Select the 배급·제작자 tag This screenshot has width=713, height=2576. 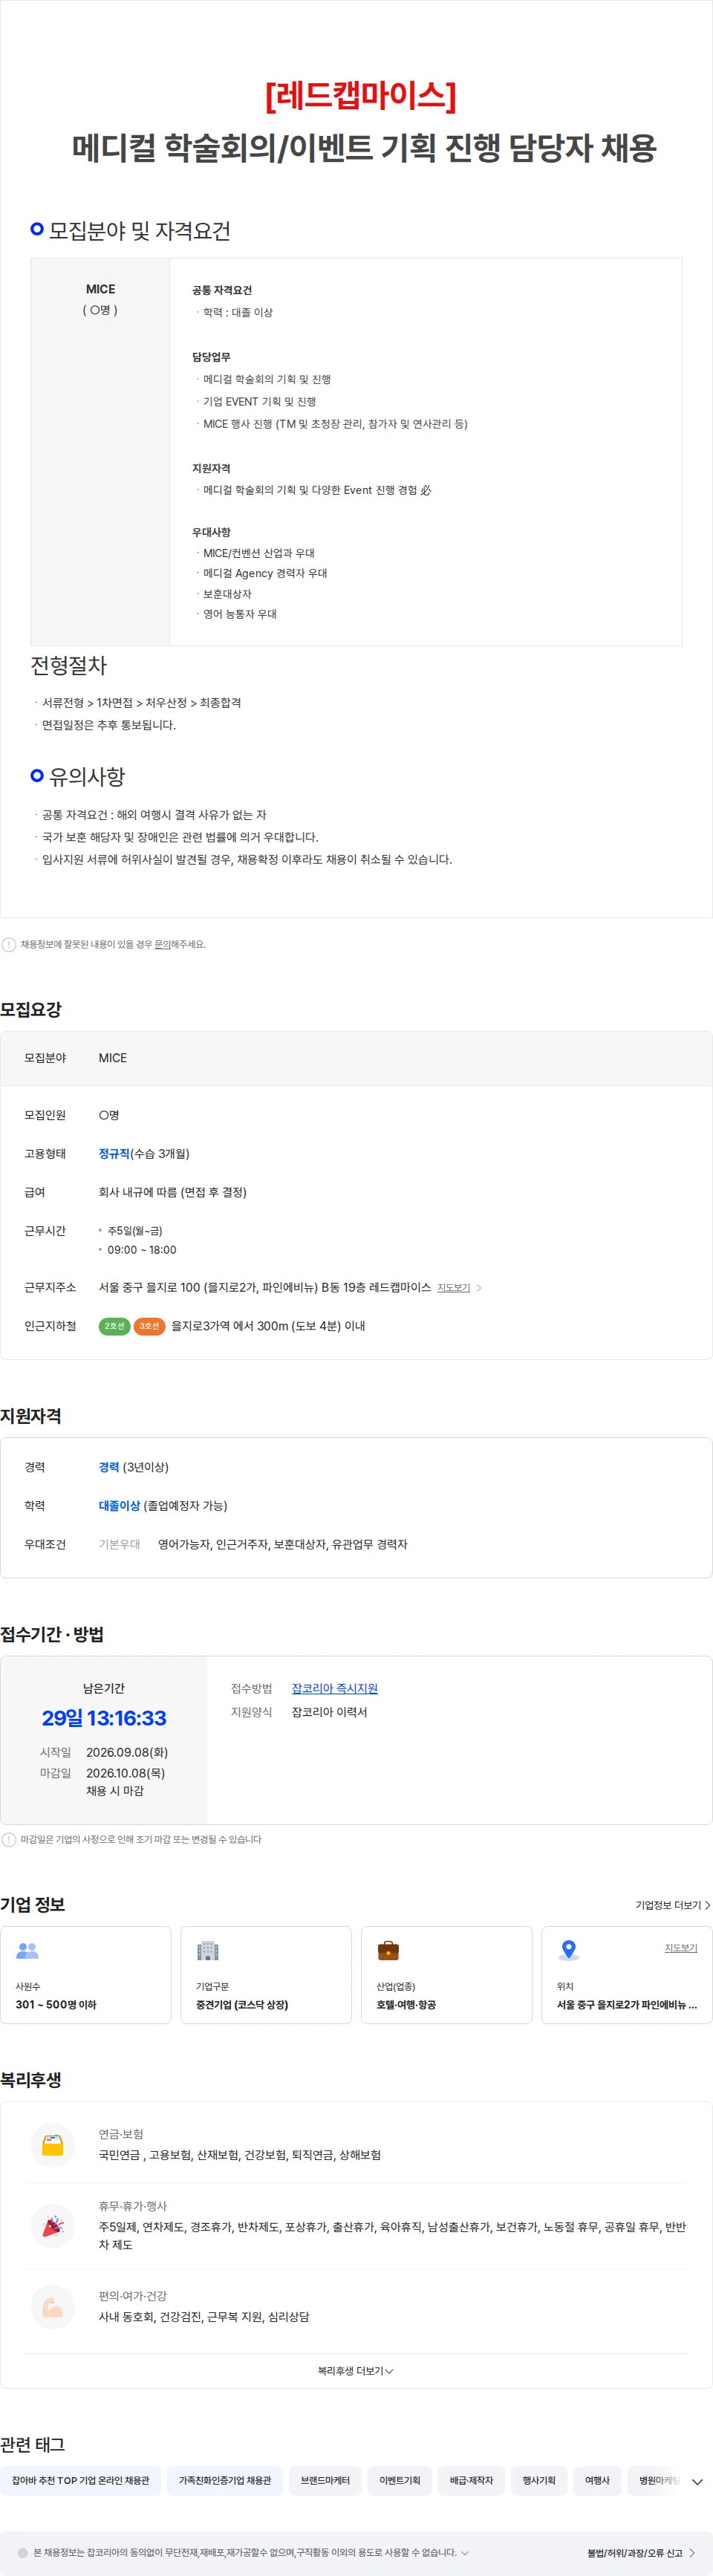click(471, 2480)
